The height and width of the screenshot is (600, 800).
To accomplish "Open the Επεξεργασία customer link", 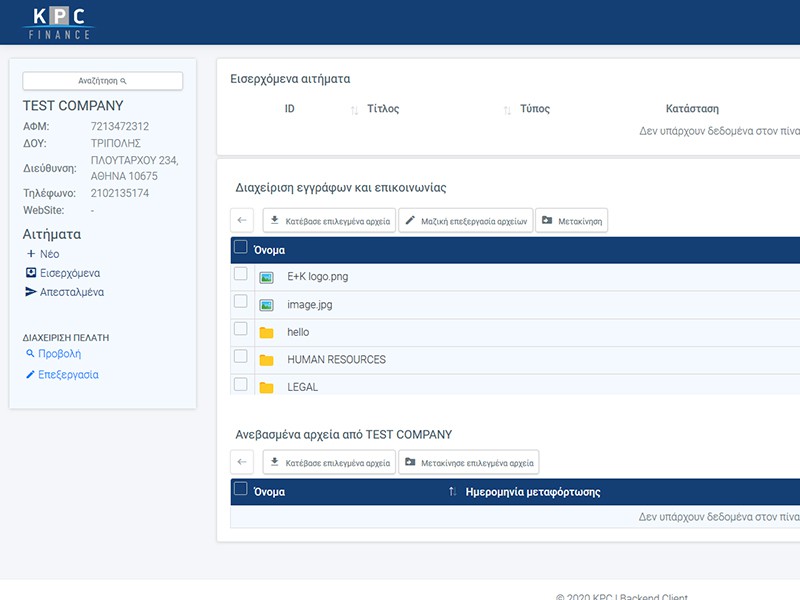I will click(x=68, y=375).
